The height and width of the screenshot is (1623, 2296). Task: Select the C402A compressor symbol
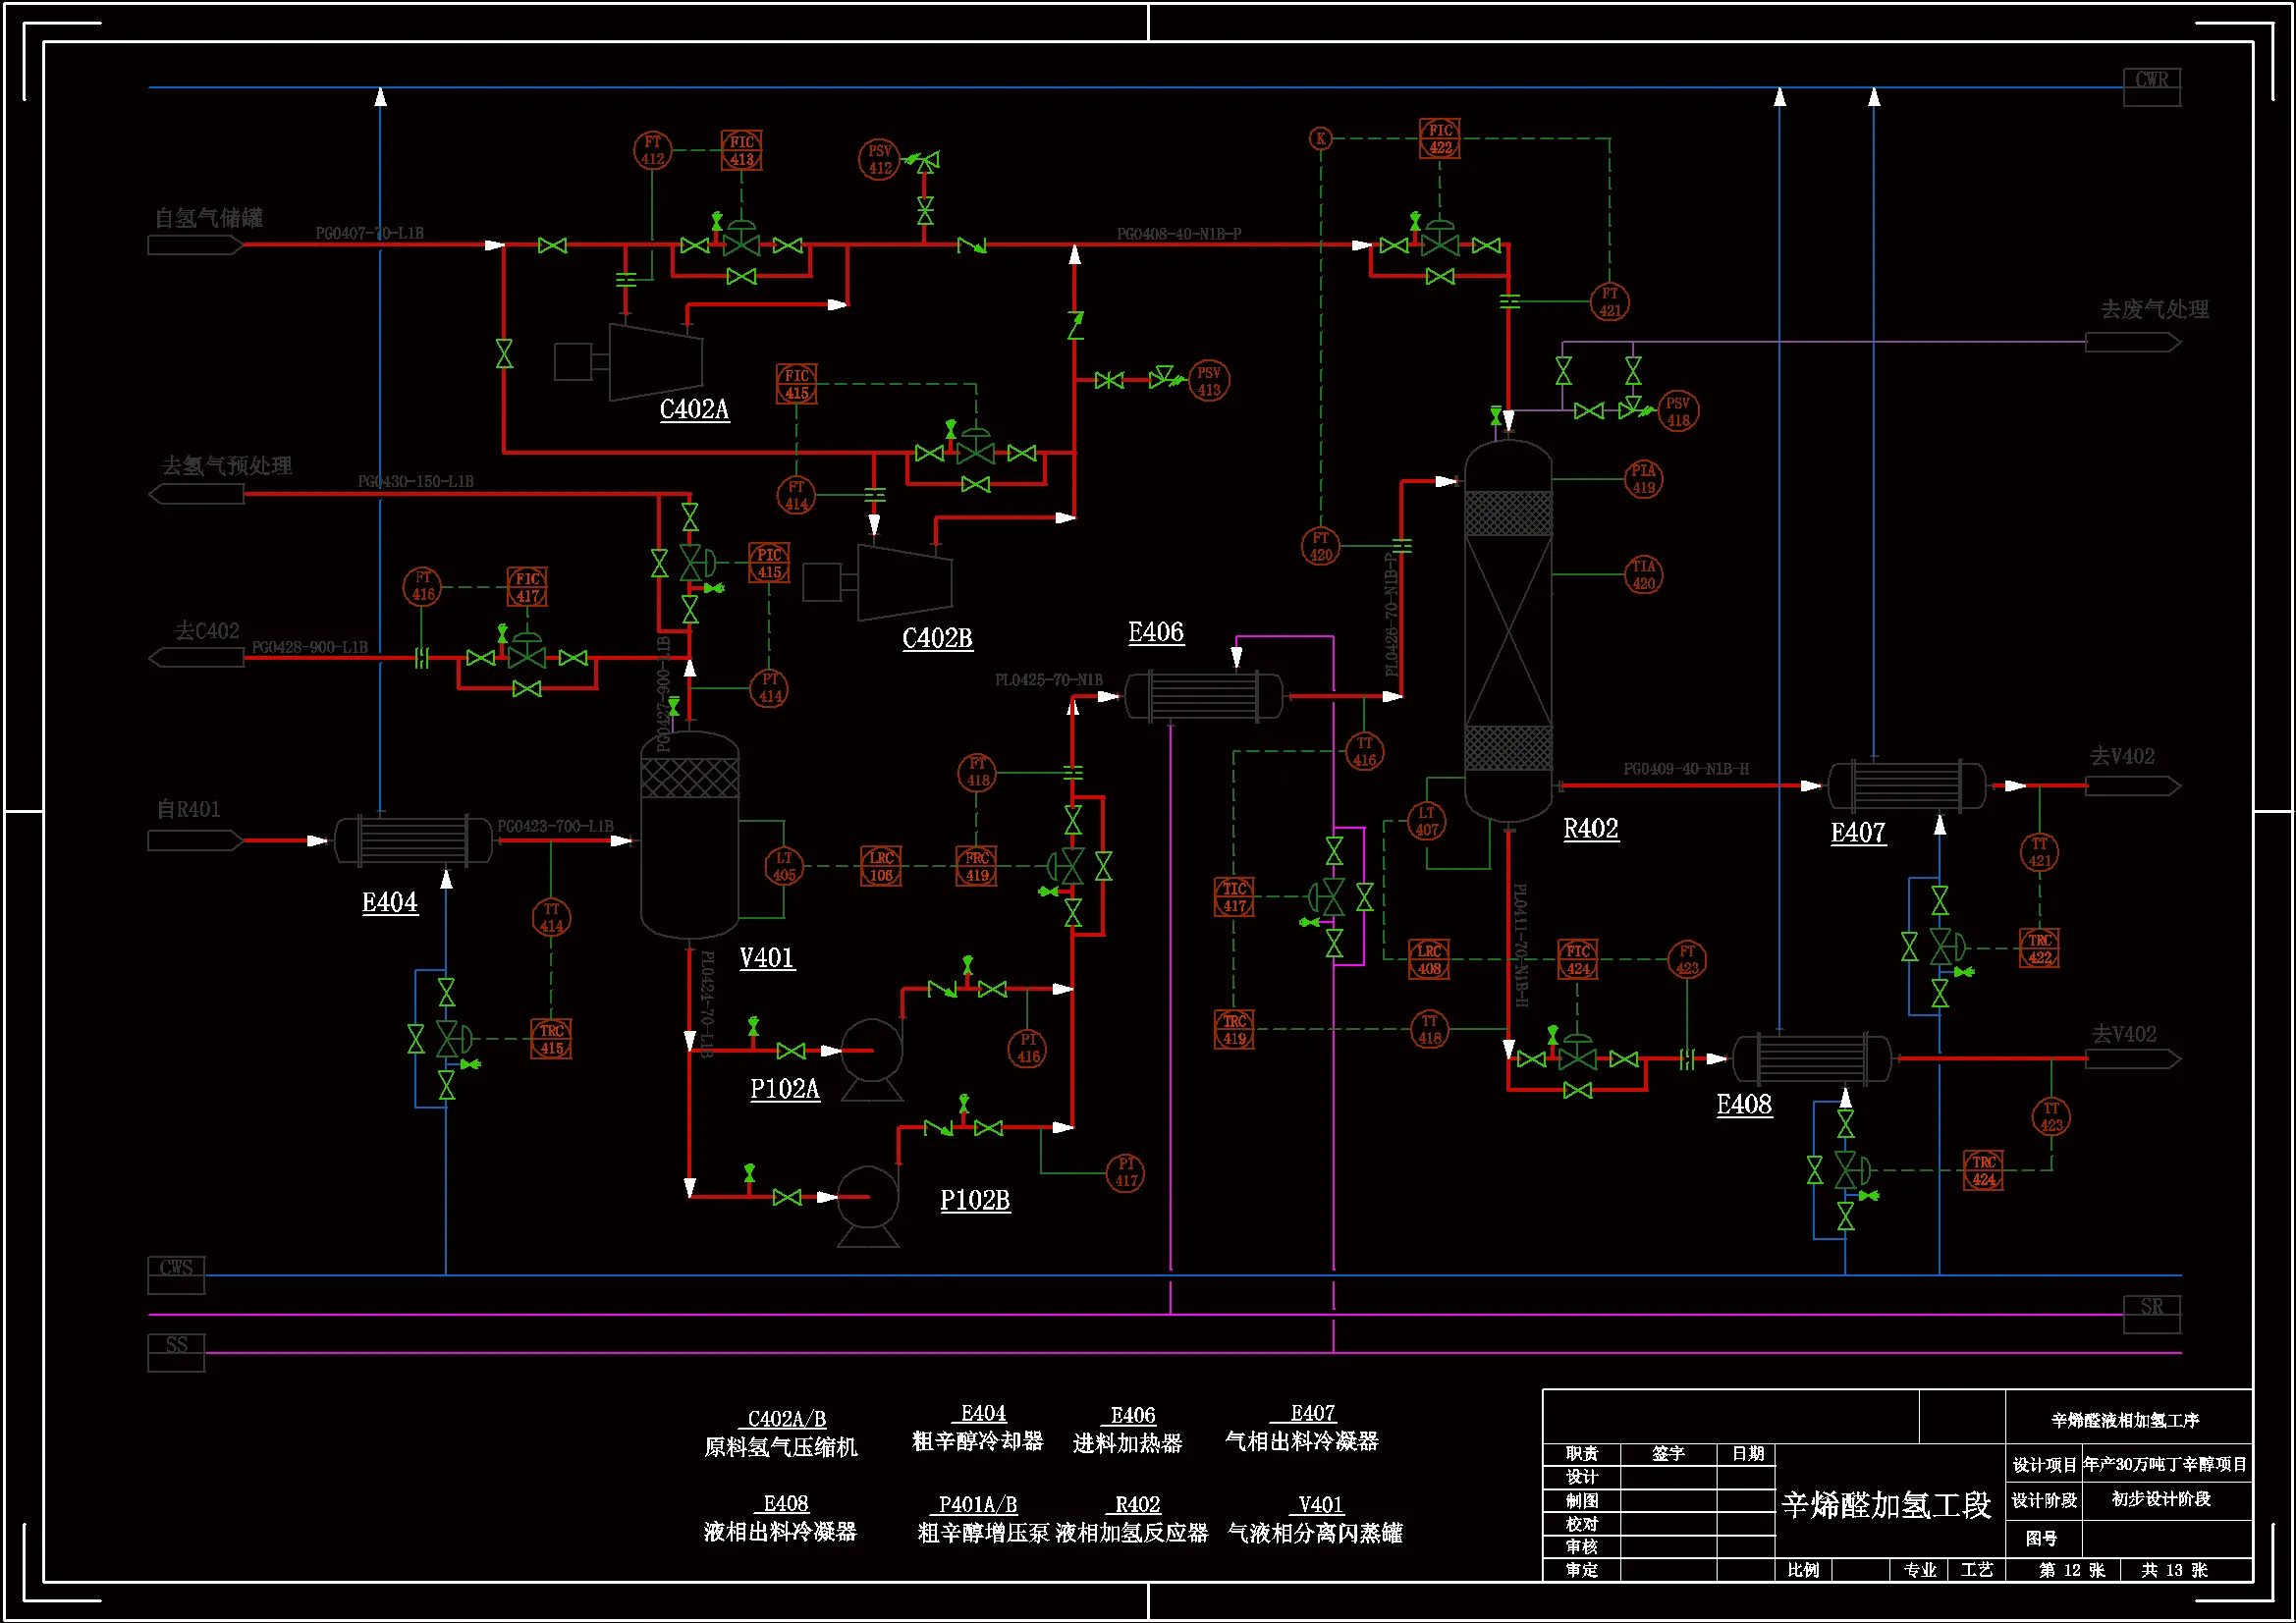(x=655, y=362)
